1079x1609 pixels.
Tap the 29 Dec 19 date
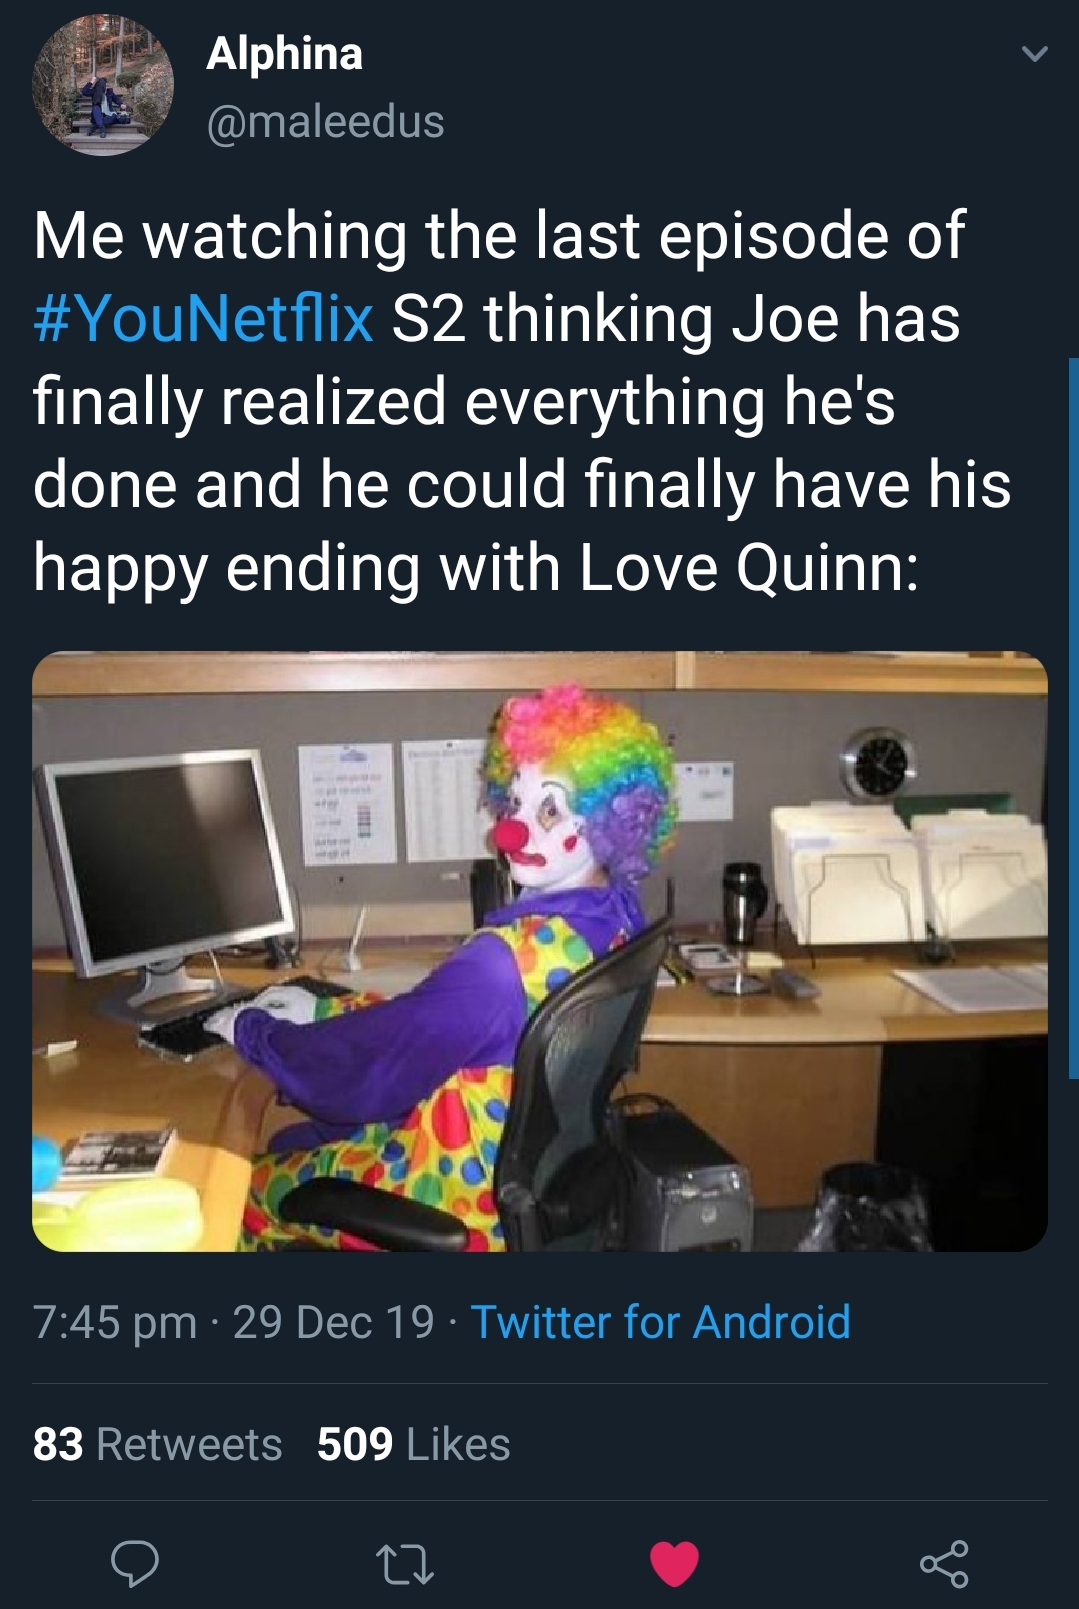click(x=333, y=1322)
